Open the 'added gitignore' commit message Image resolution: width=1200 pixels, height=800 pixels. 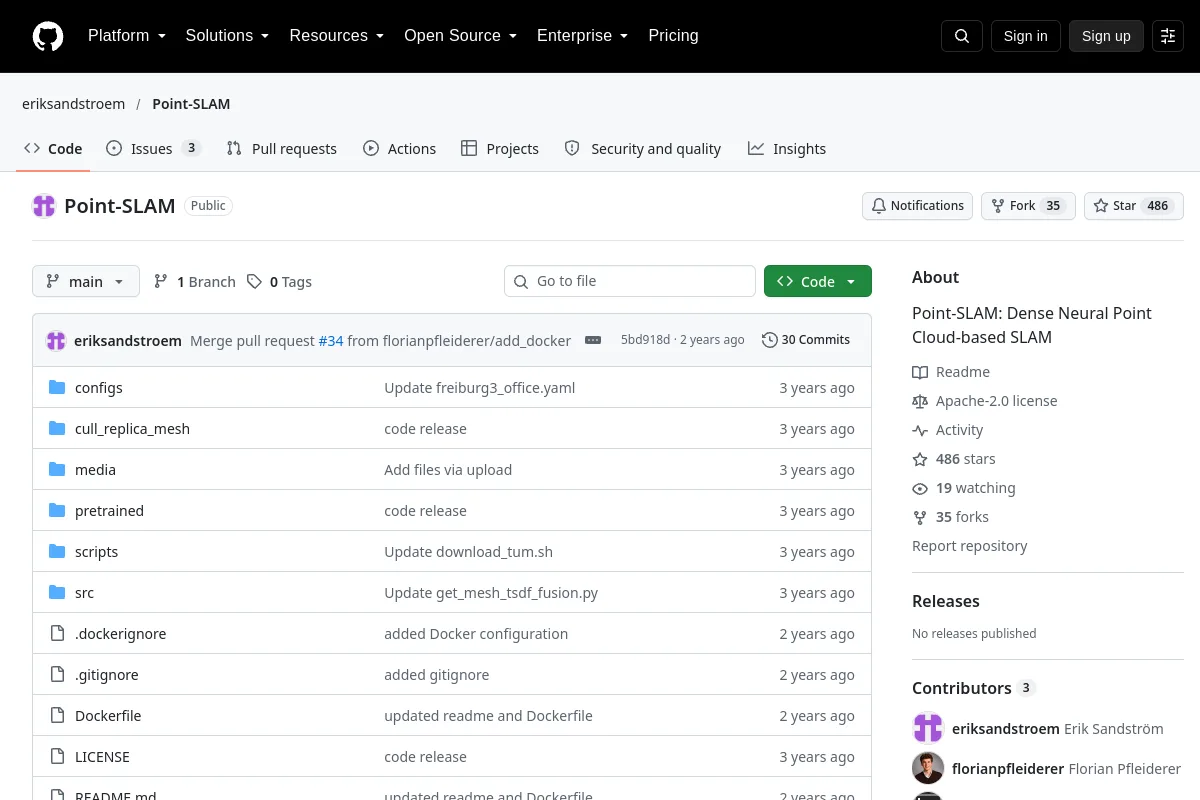pyautogui.click(x=437, y=675)
